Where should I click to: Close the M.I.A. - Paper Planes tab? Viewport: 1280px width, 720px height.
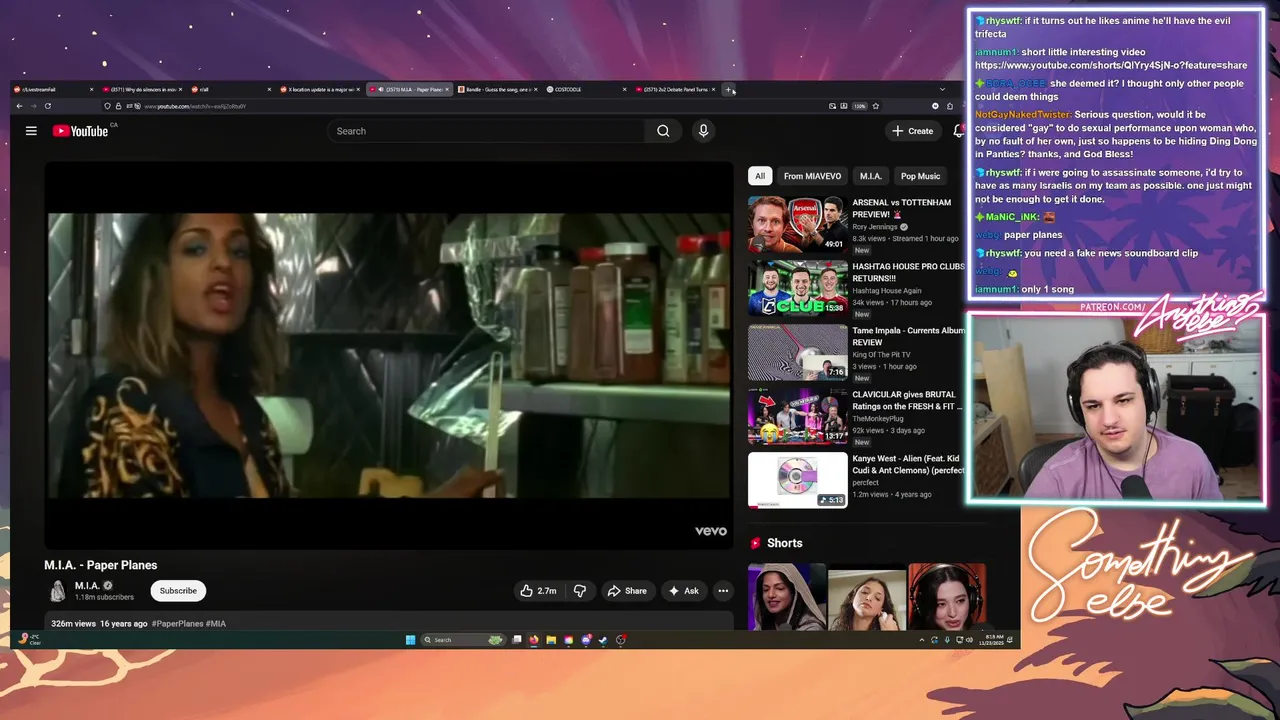coord(448,89)
